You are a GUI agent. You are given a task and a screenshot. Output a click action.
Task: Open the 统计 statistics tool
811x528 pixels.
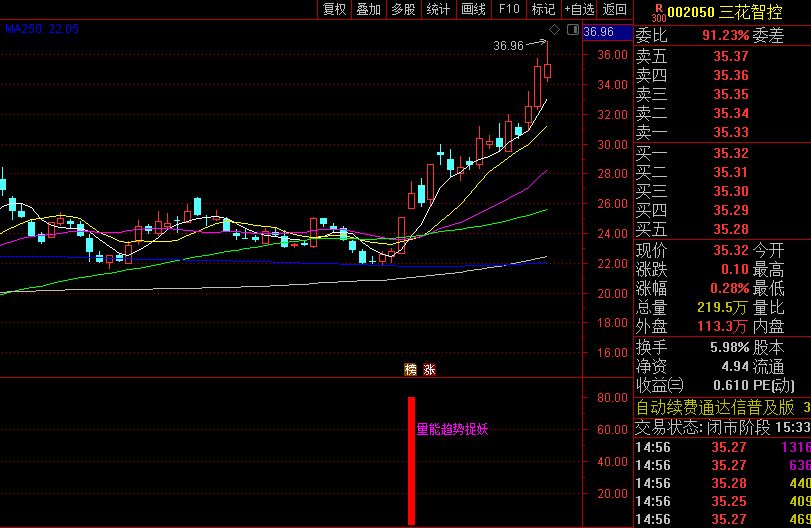439,9
